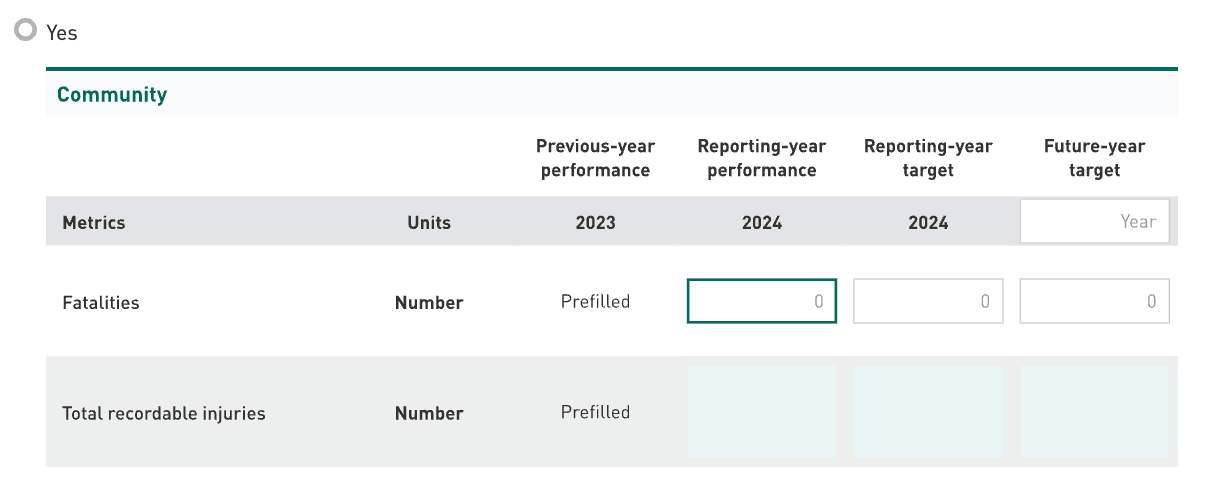The image size is (1216, 484).
Task: Click the Year field for Future-year target
Action: (1094, 222)
